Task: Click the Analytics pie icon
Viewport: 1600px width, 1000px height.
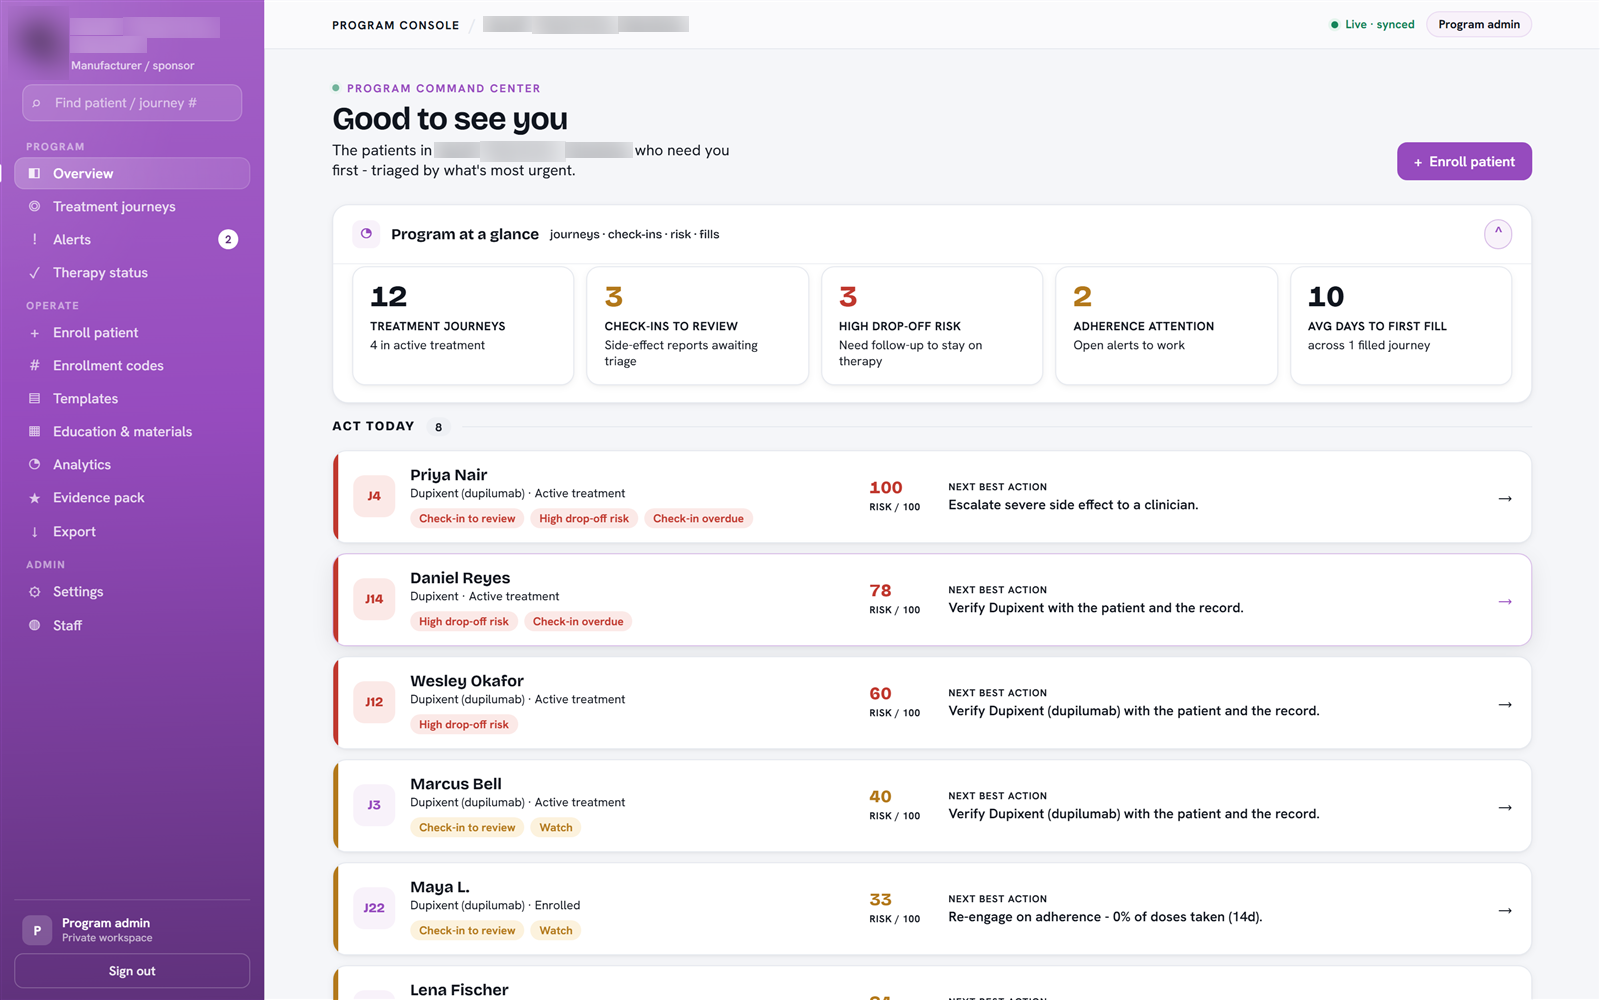Action: 34,464
